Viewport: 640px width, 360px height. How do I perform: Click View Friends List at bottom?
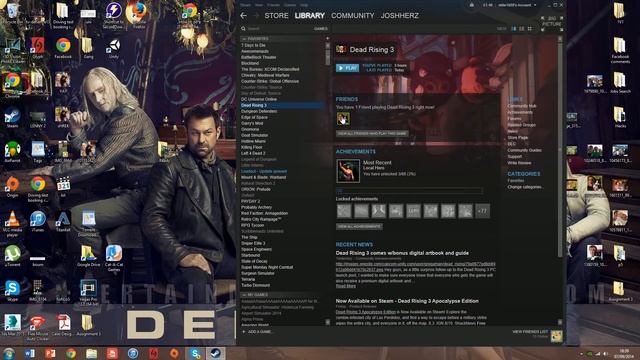pos(530,332)
